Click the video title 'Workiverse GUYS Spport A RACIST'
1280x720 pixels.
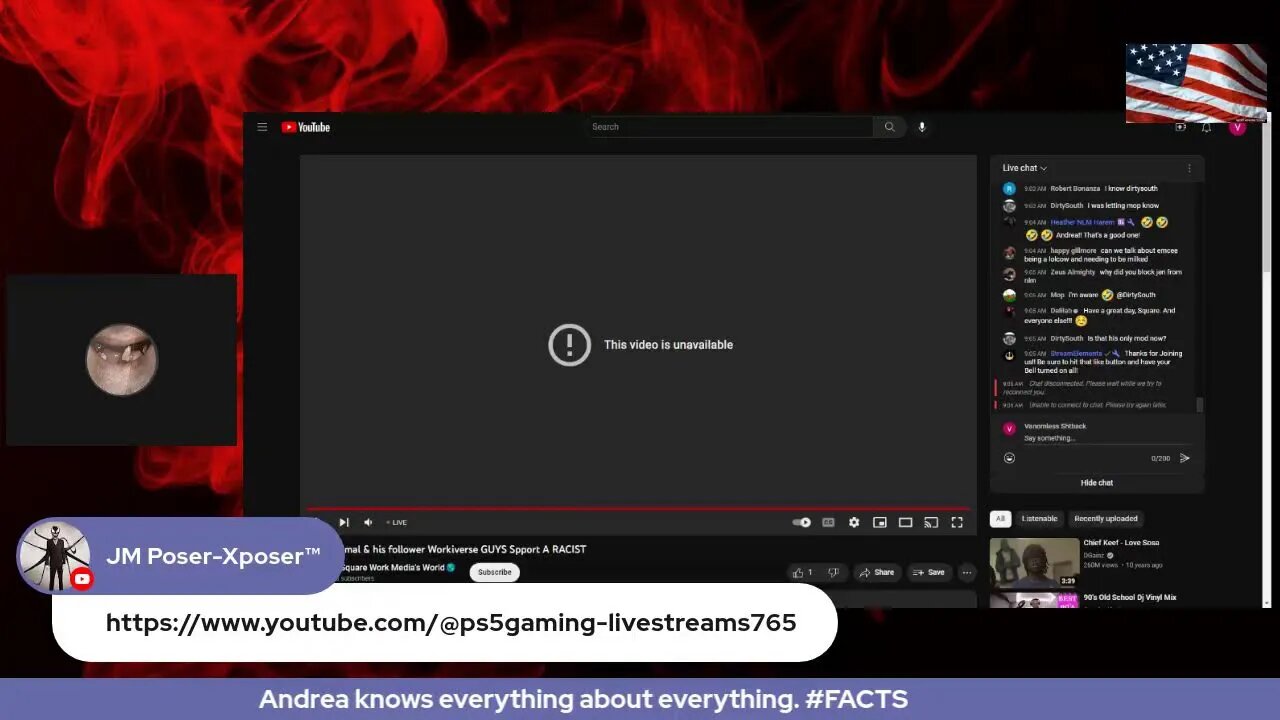[507, 549]
